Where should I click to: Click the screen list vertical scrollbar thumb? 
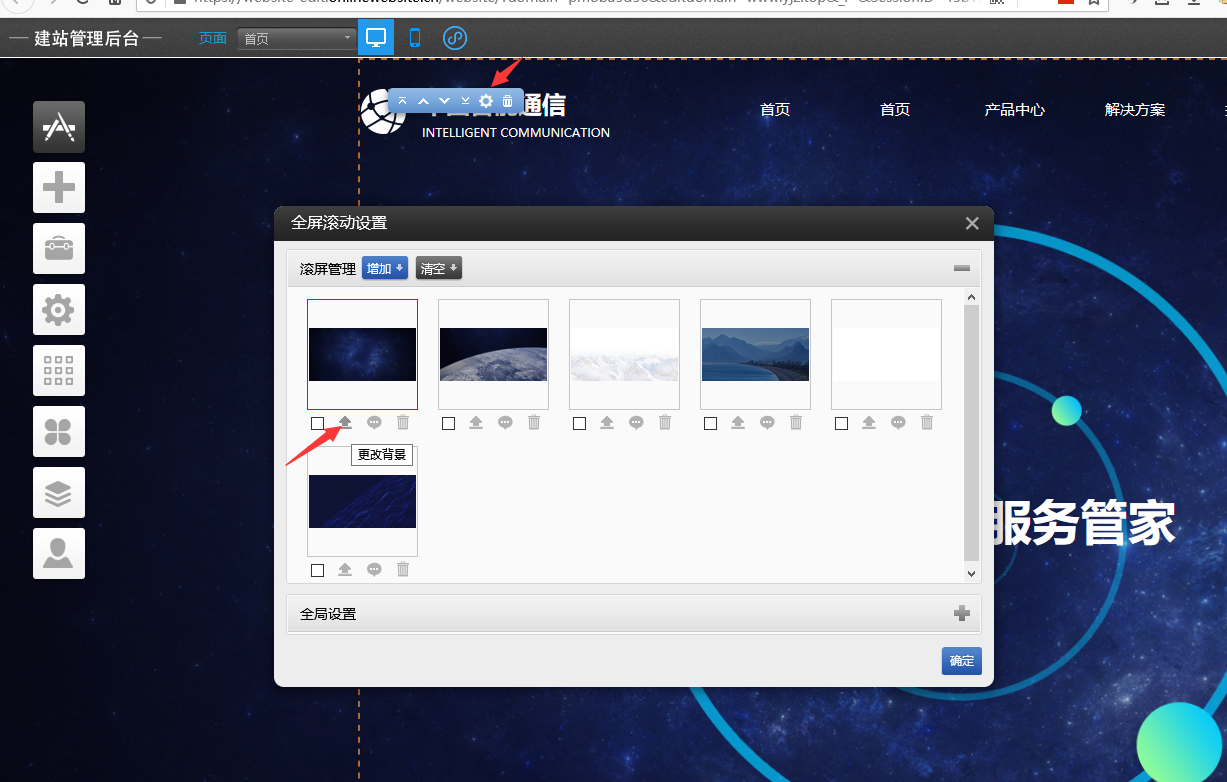(971, 433)
